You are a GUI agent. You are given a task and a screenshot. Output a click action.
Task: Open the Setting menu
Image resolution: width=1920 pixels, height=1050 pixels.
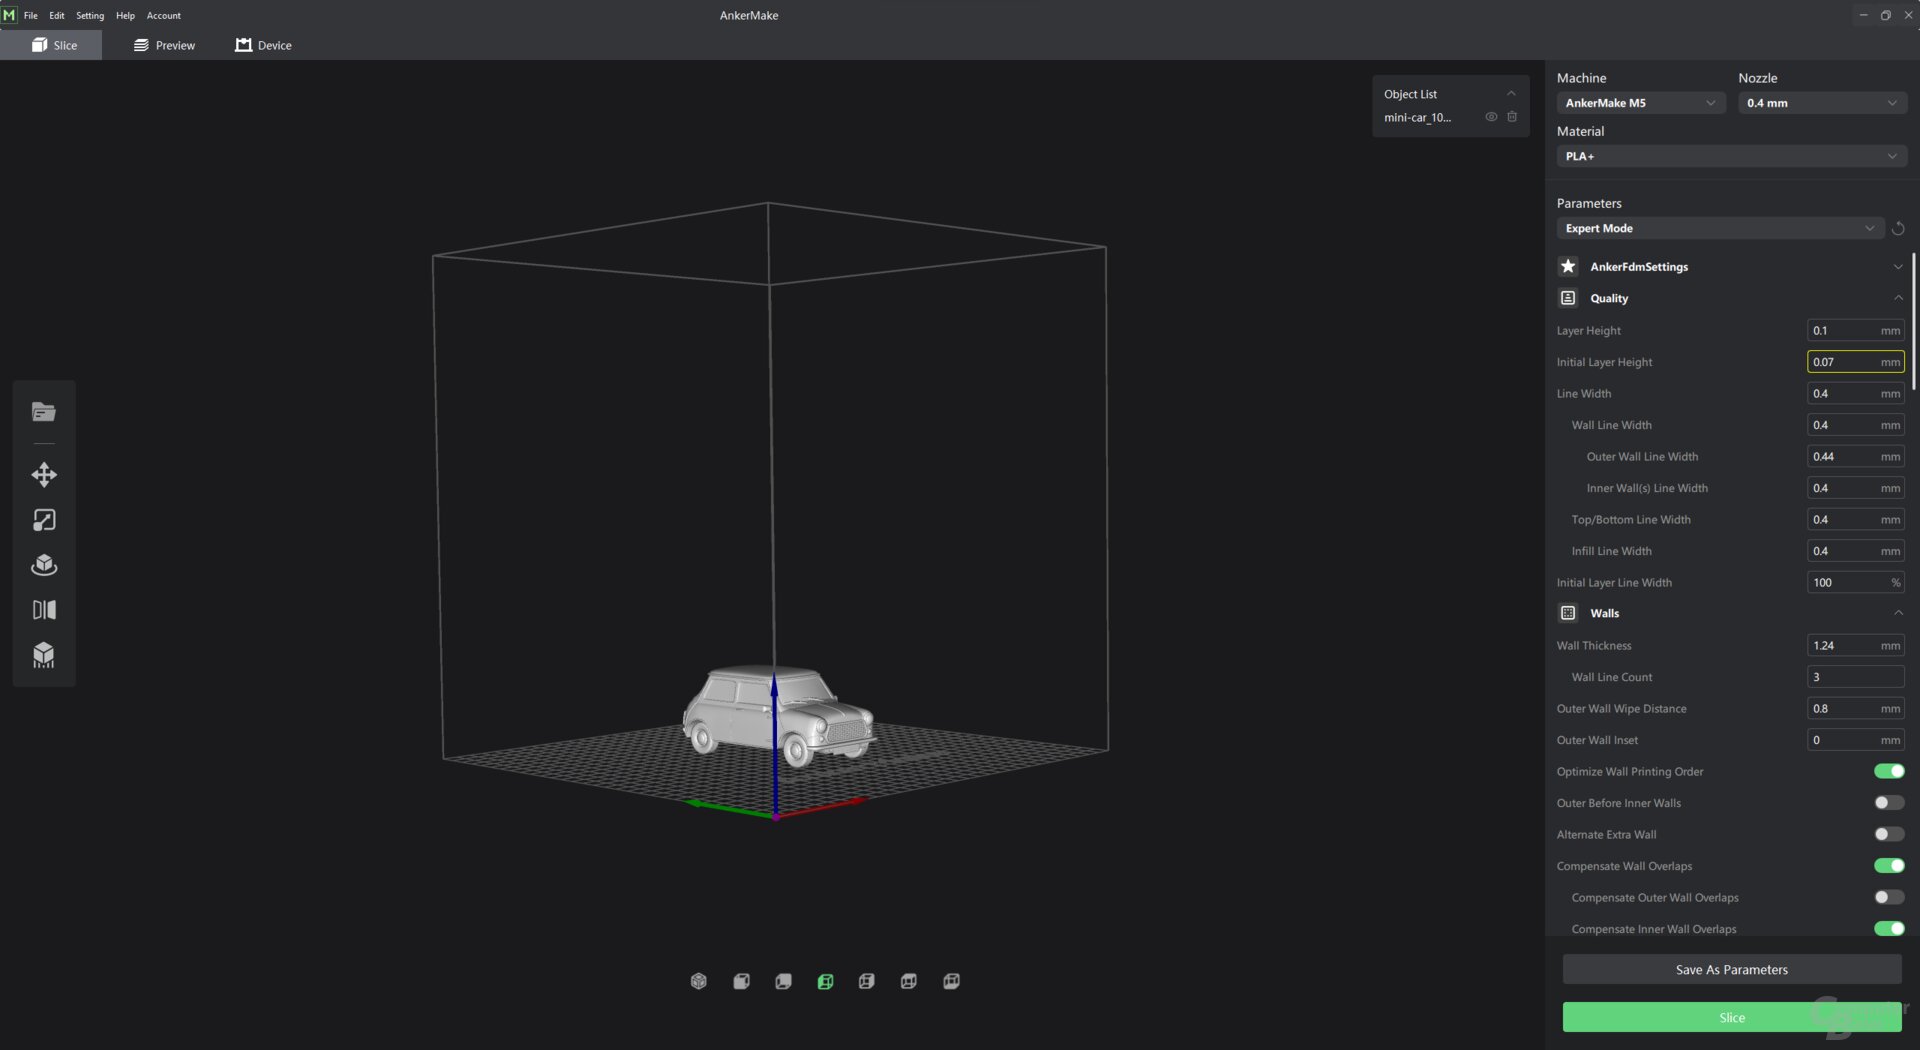tap(90, 15)
